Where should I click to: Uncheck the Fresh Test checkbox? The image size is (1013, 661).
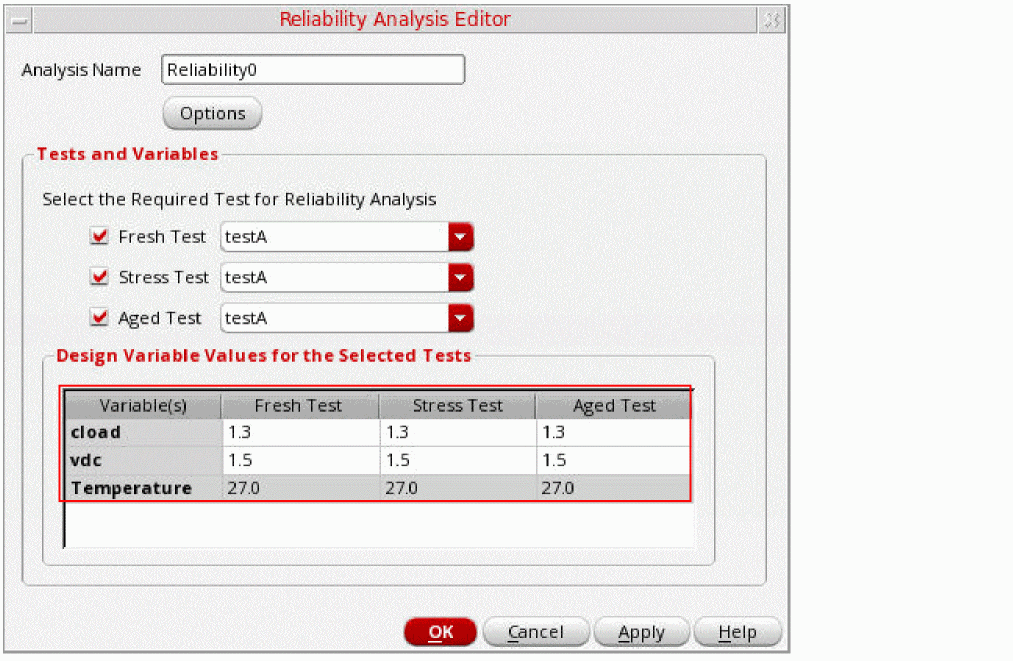(99, 236)
